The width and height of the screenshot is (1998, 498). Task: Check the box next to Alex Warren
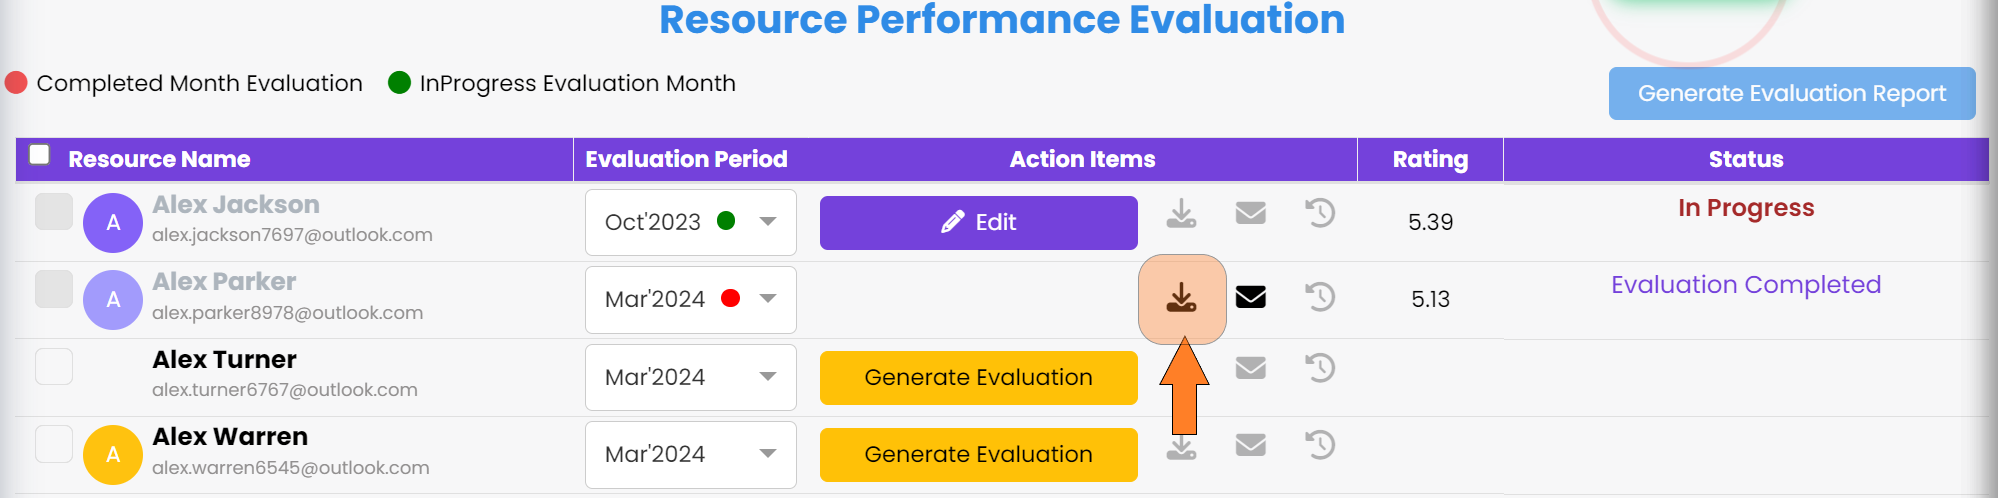pyautogui.click(x=54, y=444)
